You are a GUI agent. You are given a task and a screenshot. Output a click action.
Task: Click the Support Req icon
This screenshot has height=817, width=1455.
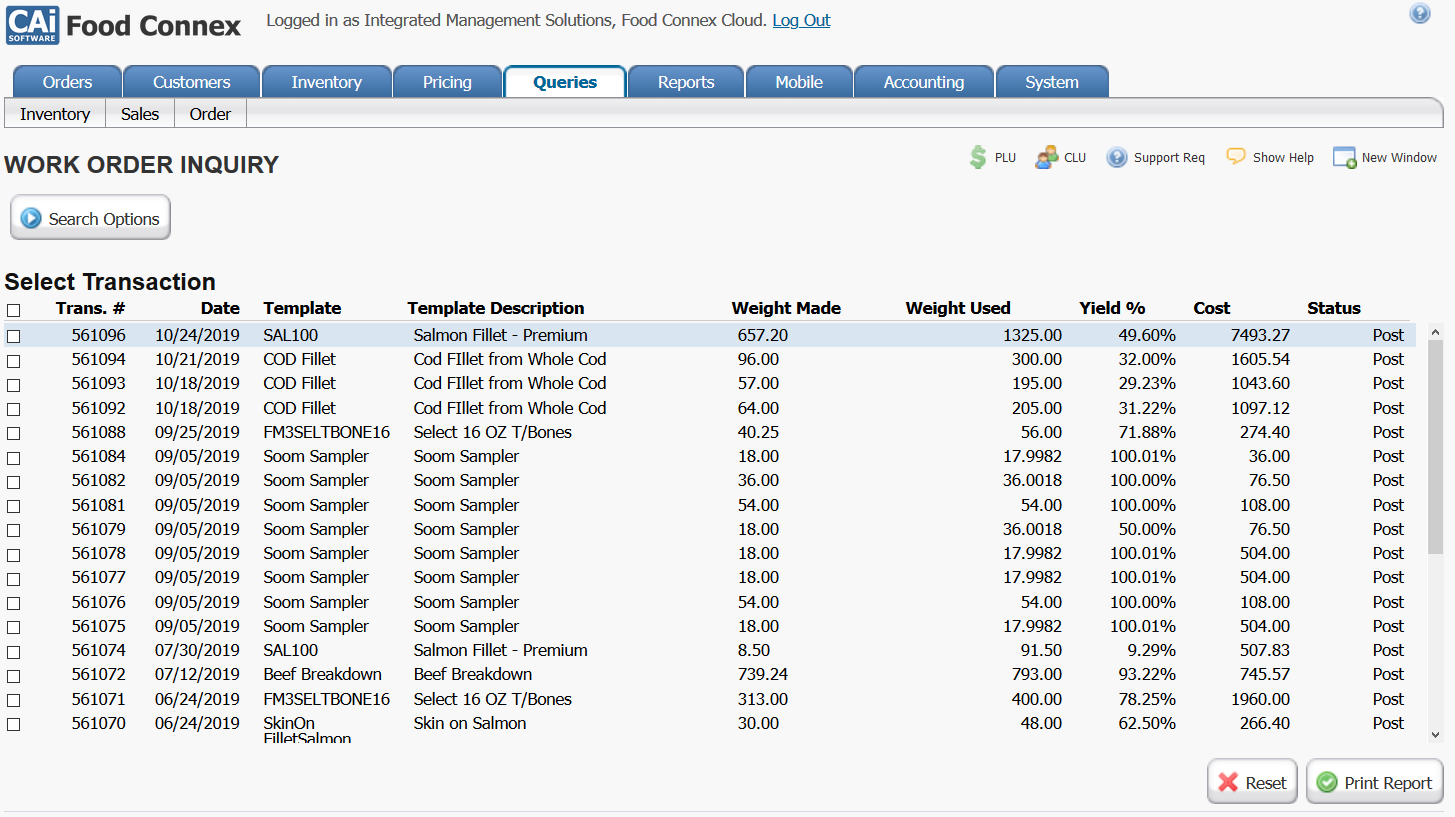[1117, 157]
